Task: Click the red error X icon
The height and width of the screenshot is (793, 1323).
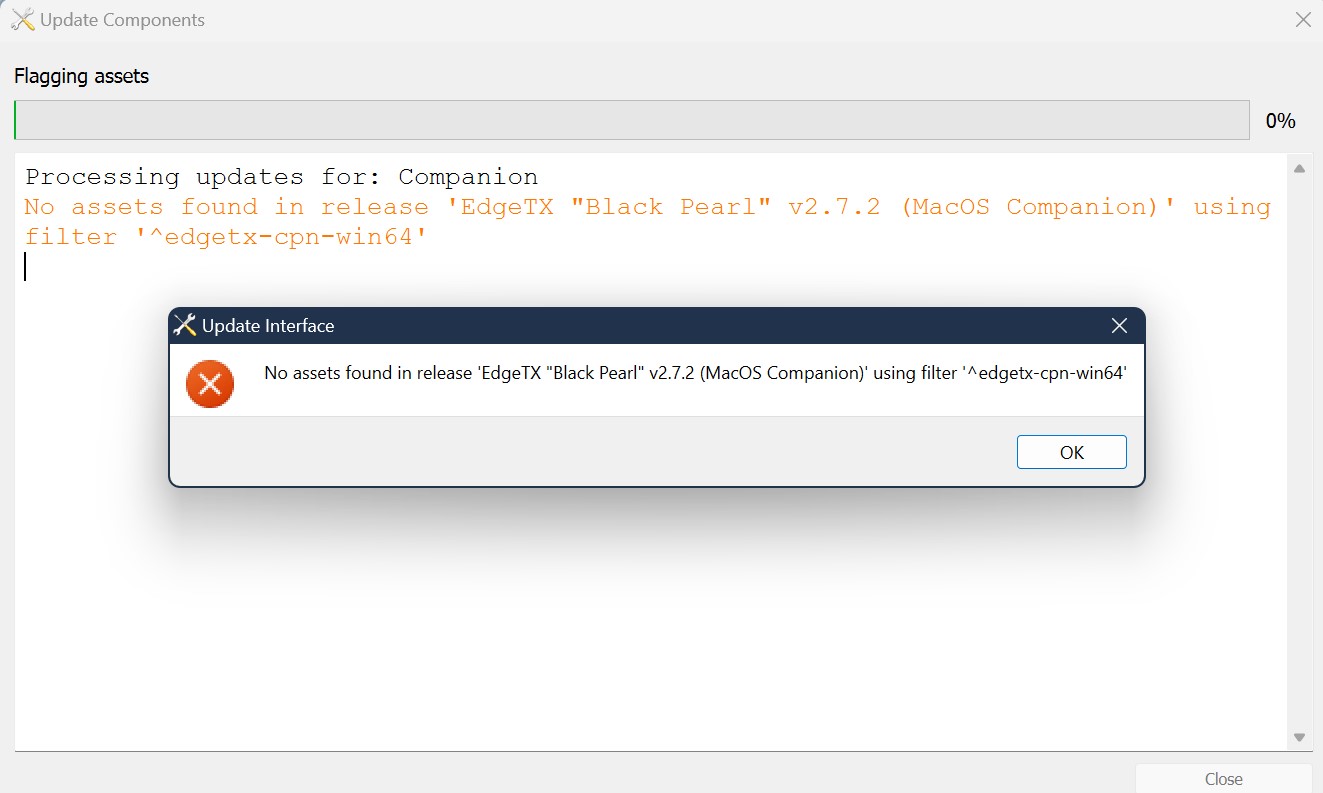Action: [209, 383]
